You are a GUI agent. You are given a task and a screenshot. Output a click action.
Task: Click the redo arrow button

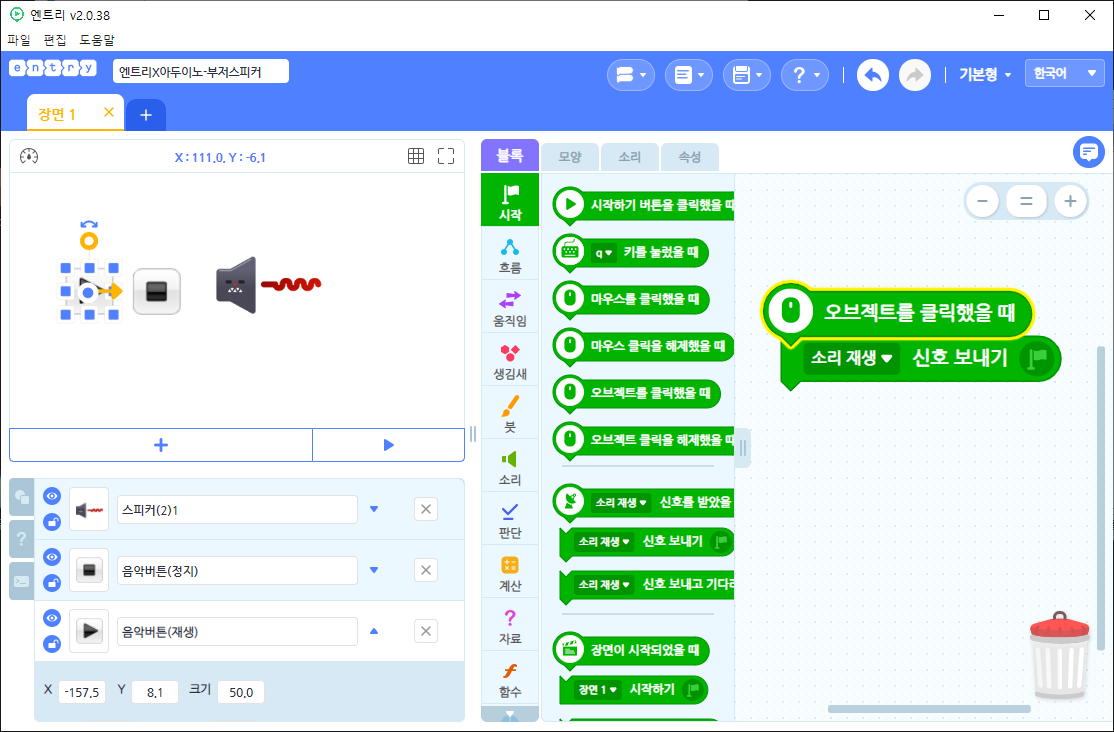[x=915, y=75]
